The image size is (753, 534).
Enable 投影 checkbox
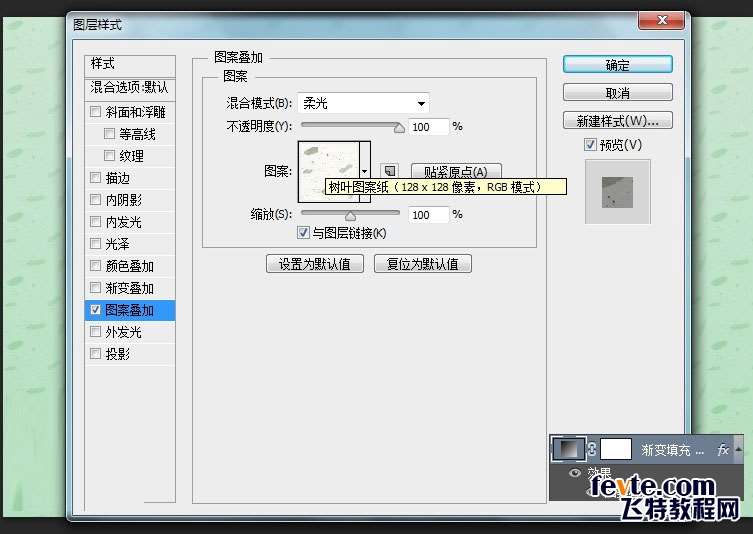point(96,353)
